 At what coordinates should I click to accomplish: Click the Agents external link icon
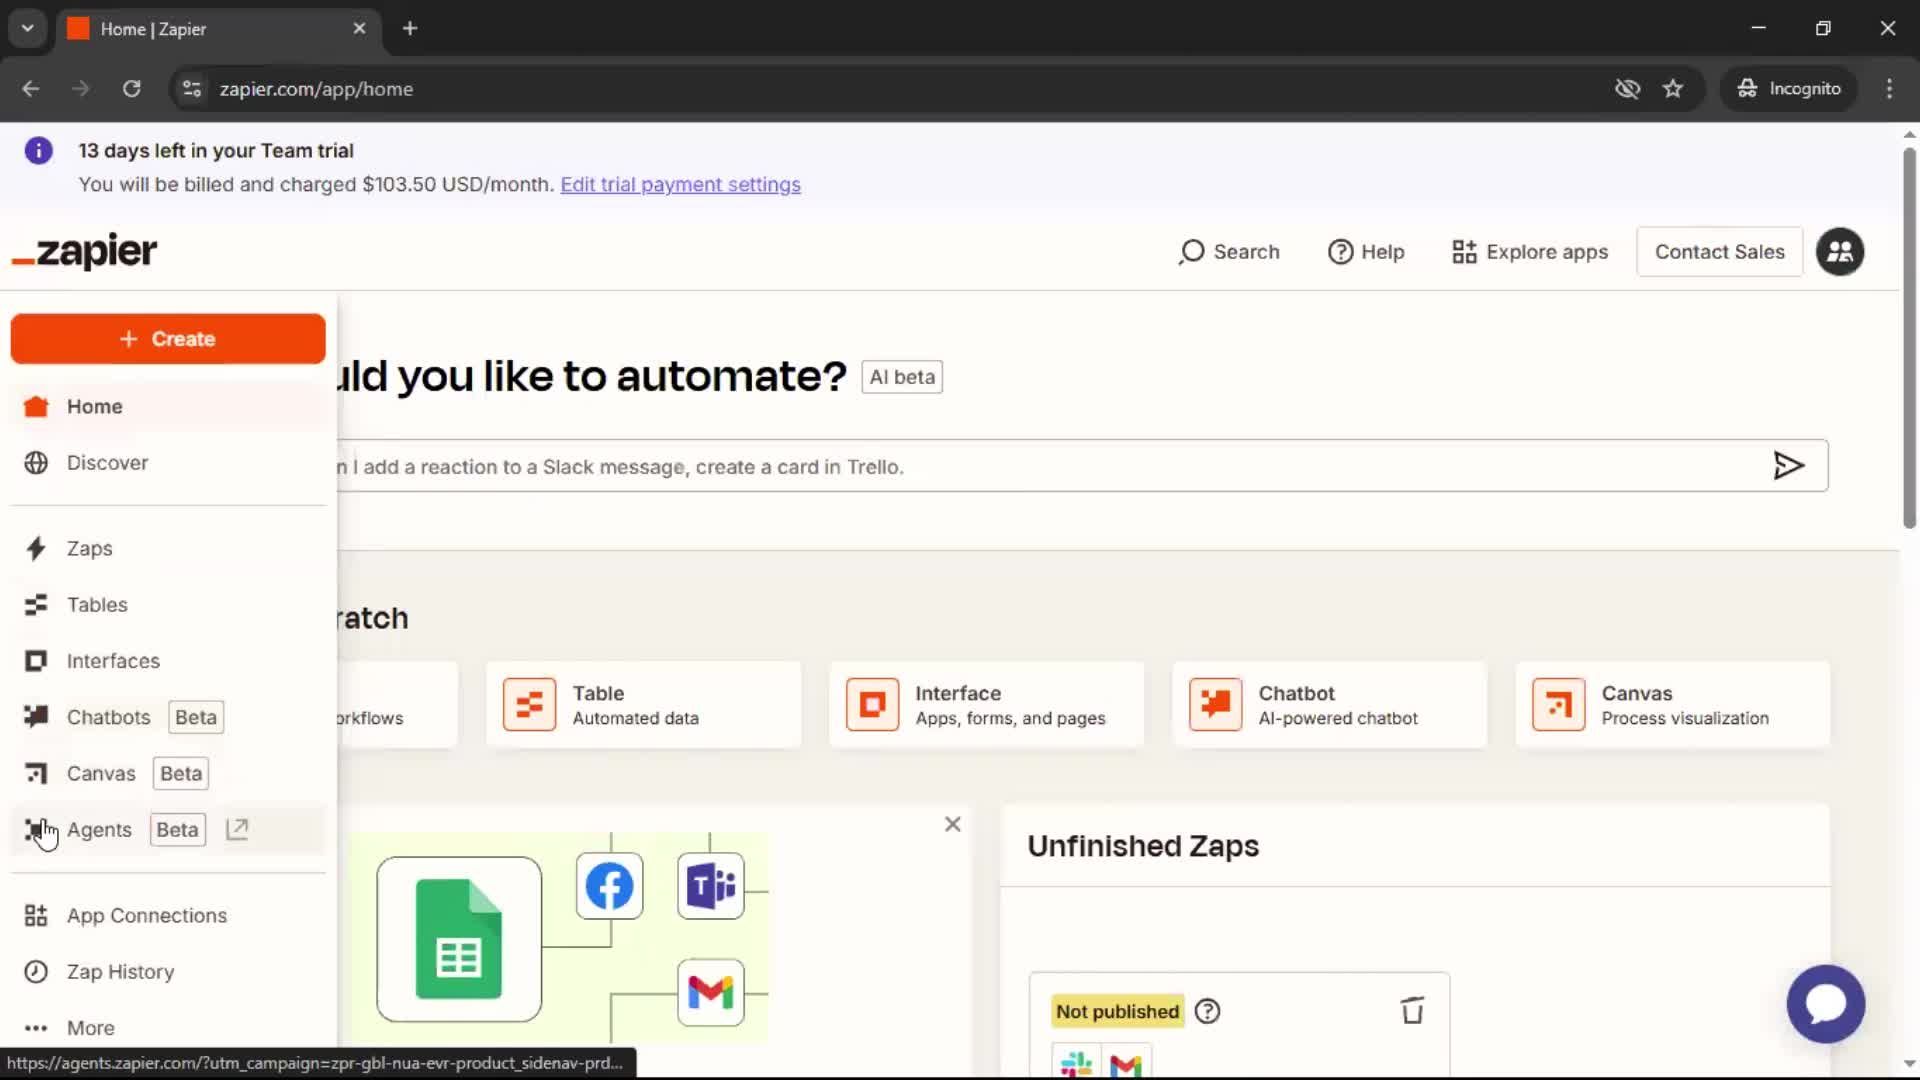(x=237, y=829)
